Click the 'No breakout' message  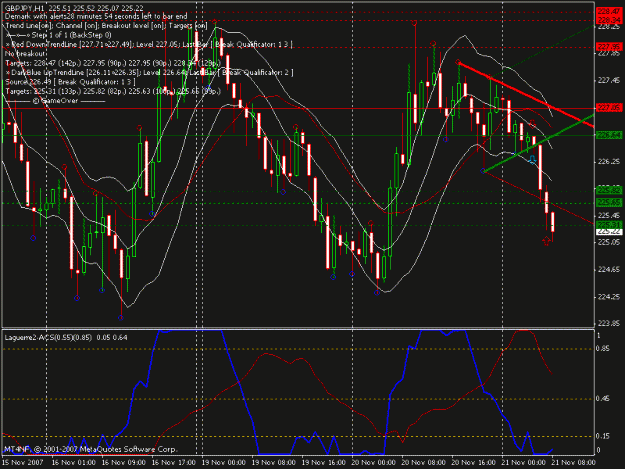(25, 53)
